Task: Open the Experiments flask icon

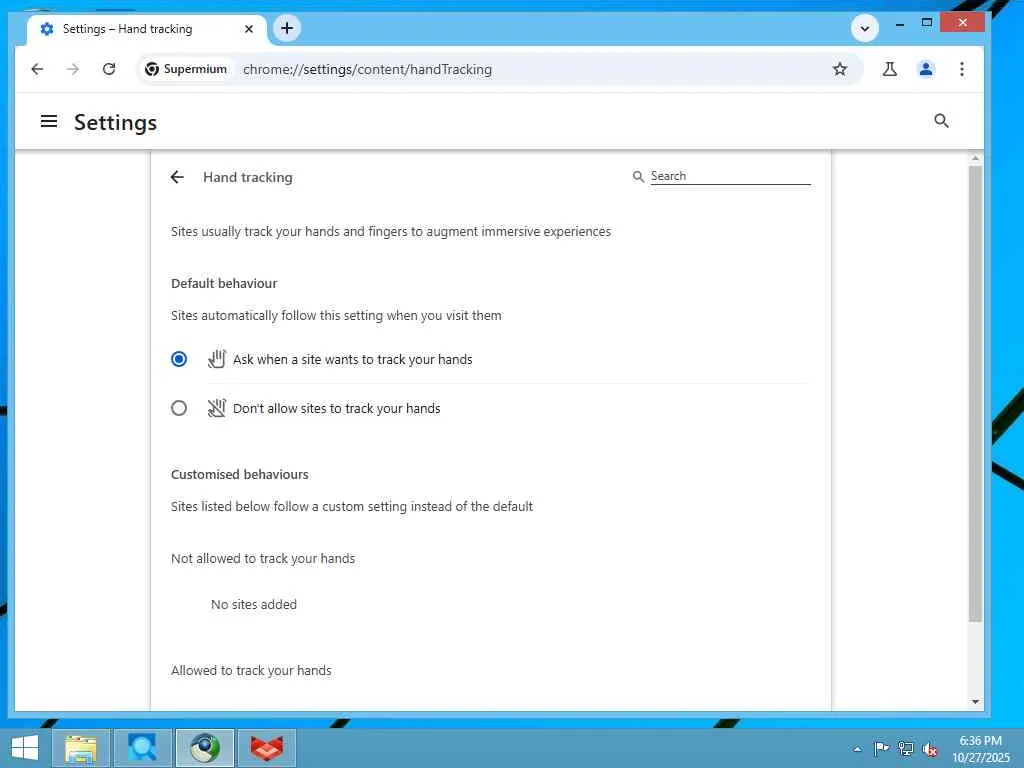Action: (x=889, y=69)
